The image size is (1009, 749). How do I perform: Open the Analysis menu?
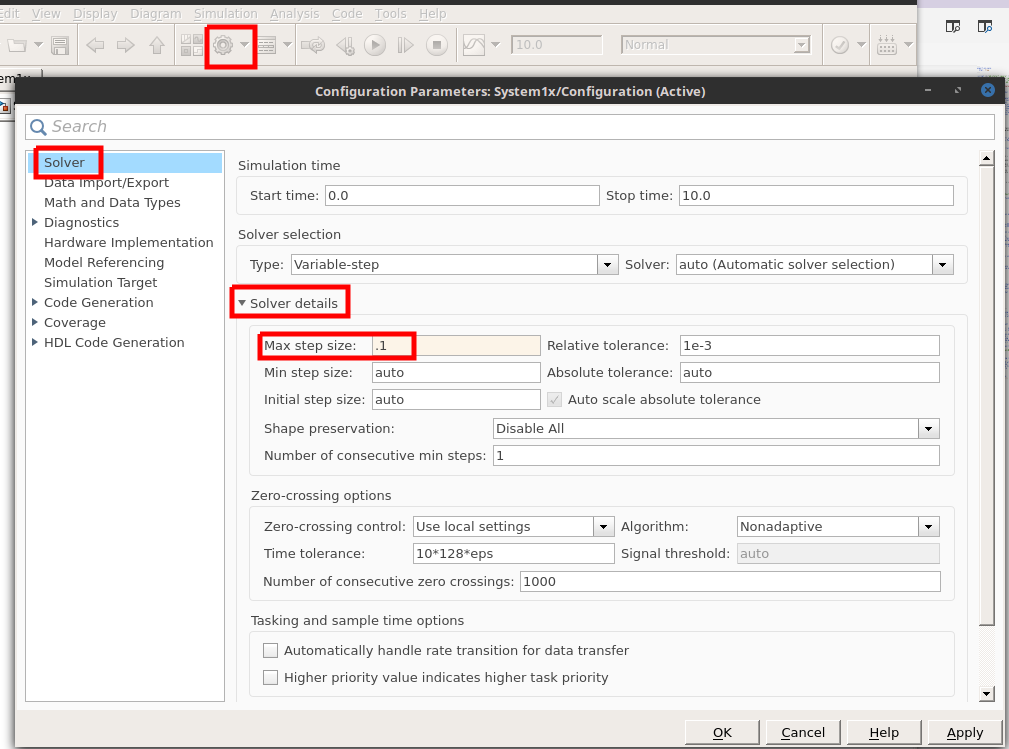click(x=295, y=14)
